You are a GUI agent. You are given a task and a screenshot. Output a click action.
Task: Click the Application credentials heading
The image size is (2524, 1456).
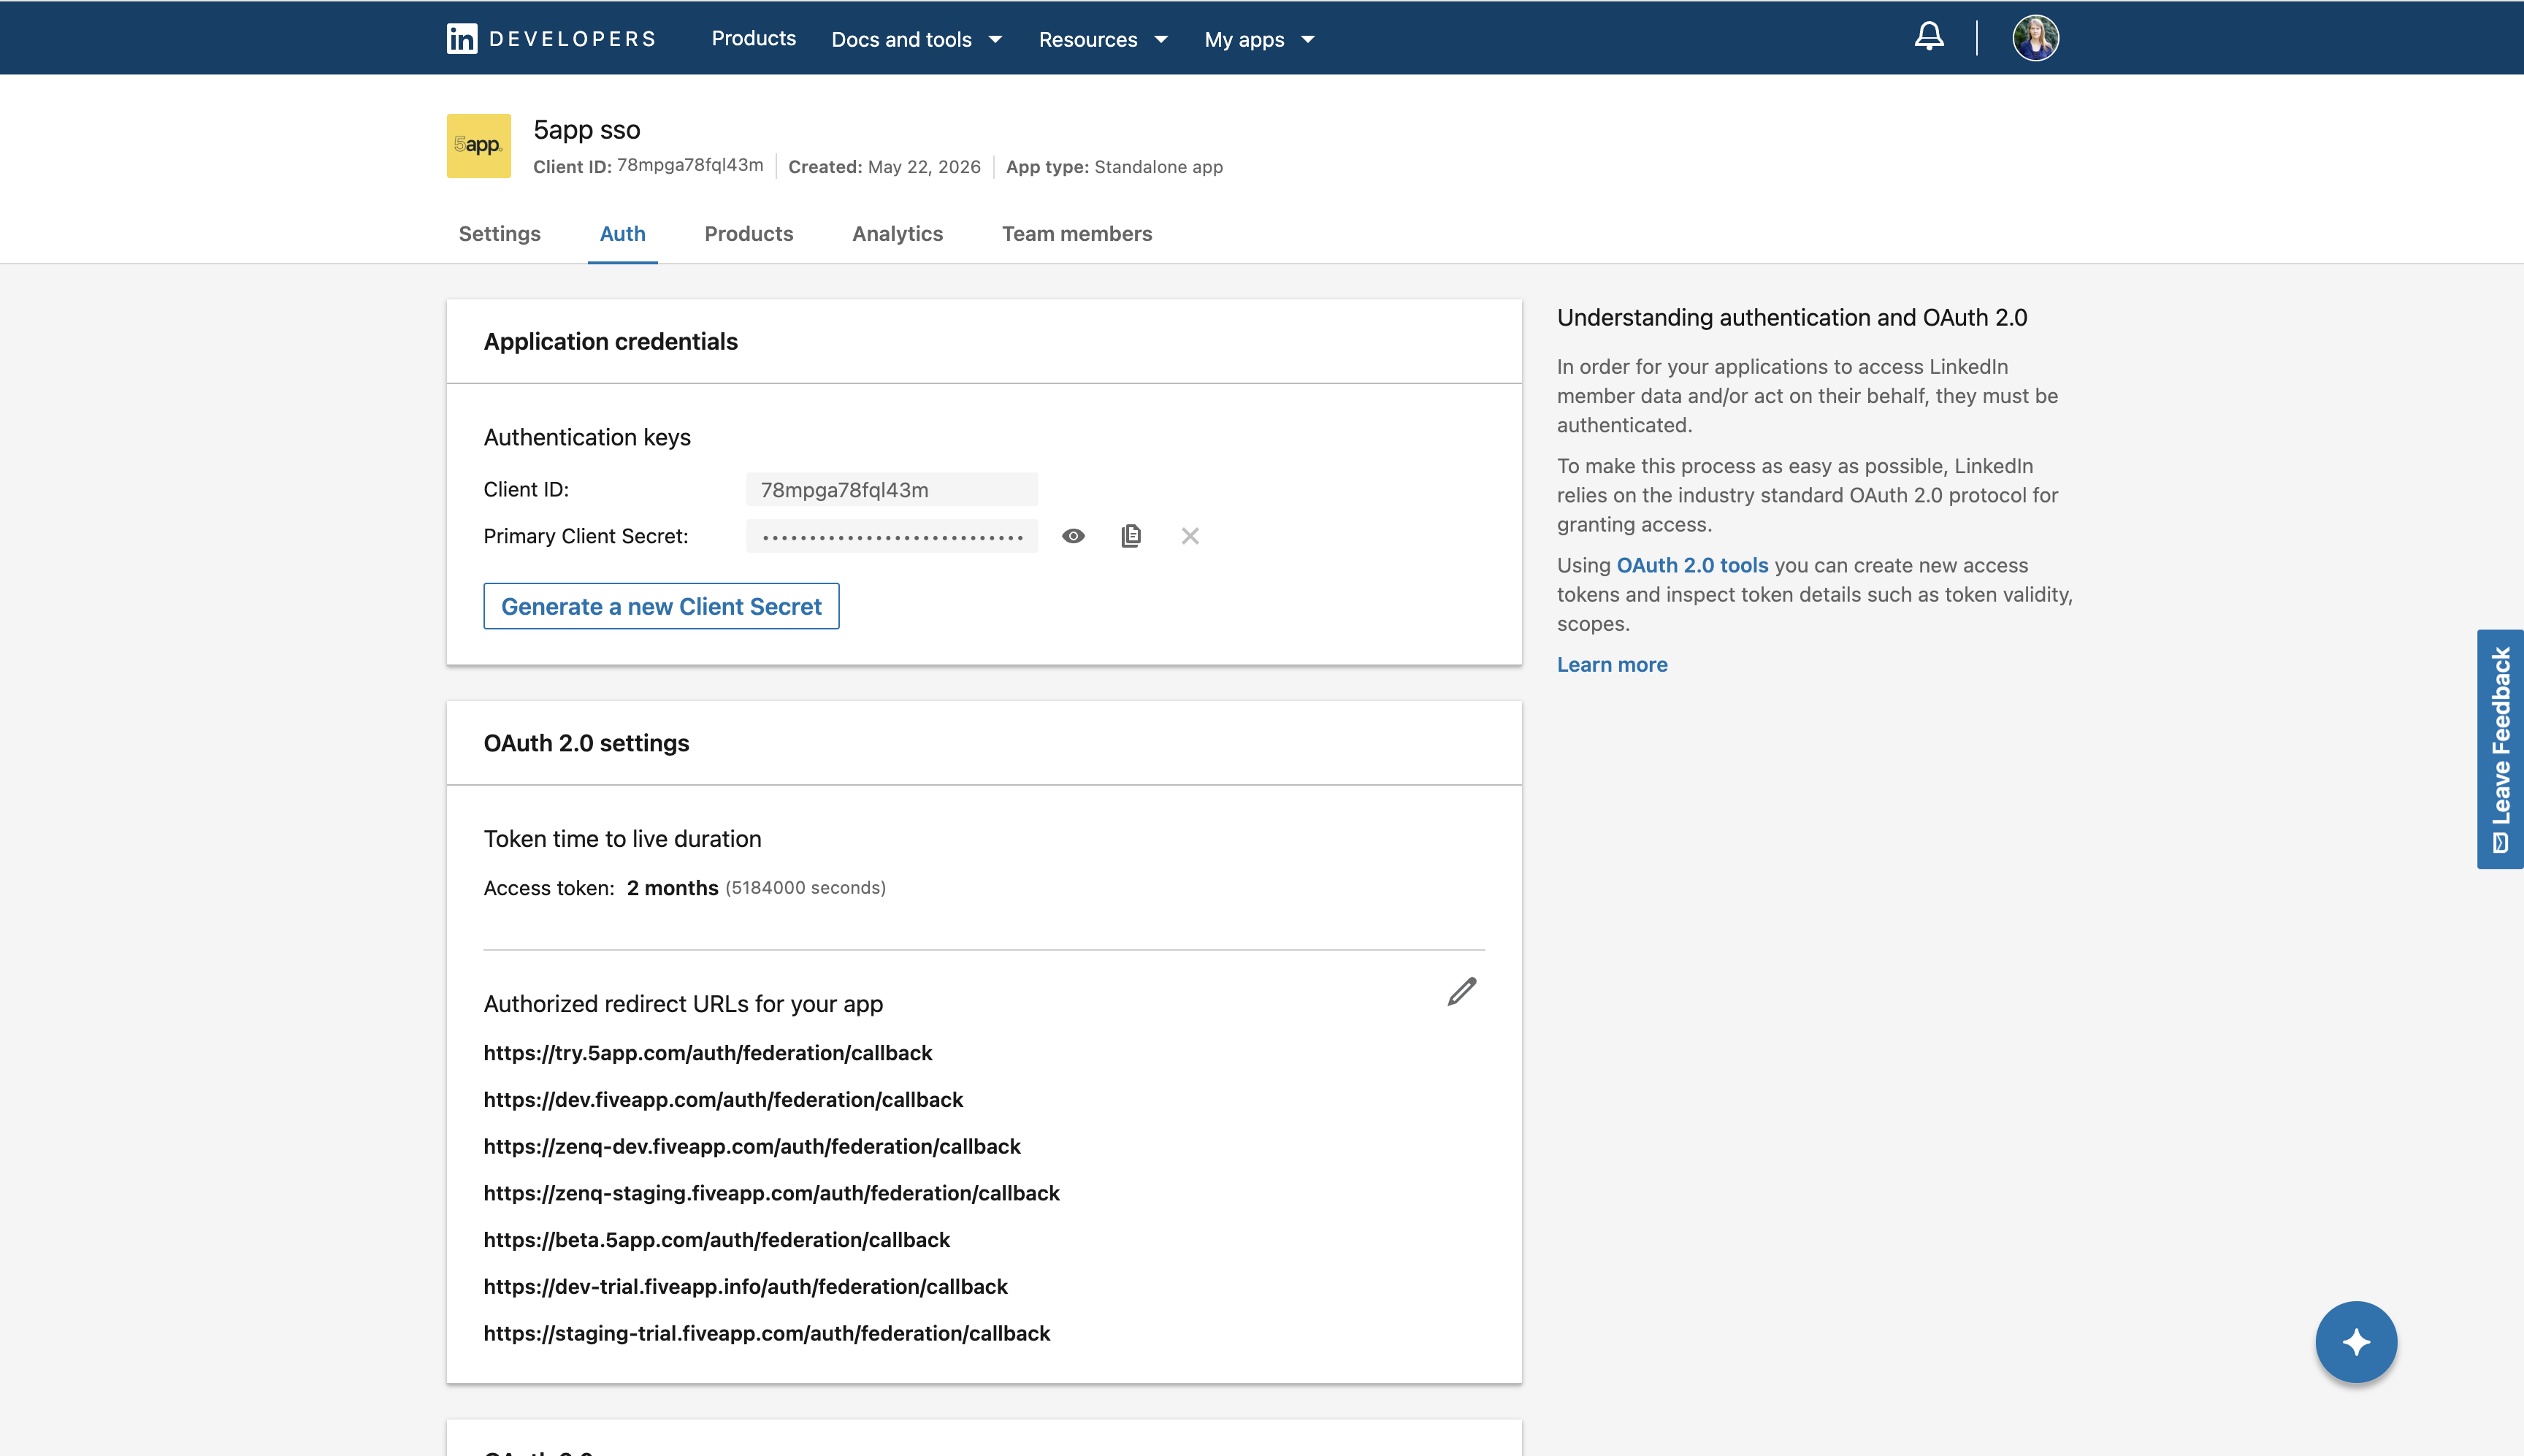(x=611, y=342)
